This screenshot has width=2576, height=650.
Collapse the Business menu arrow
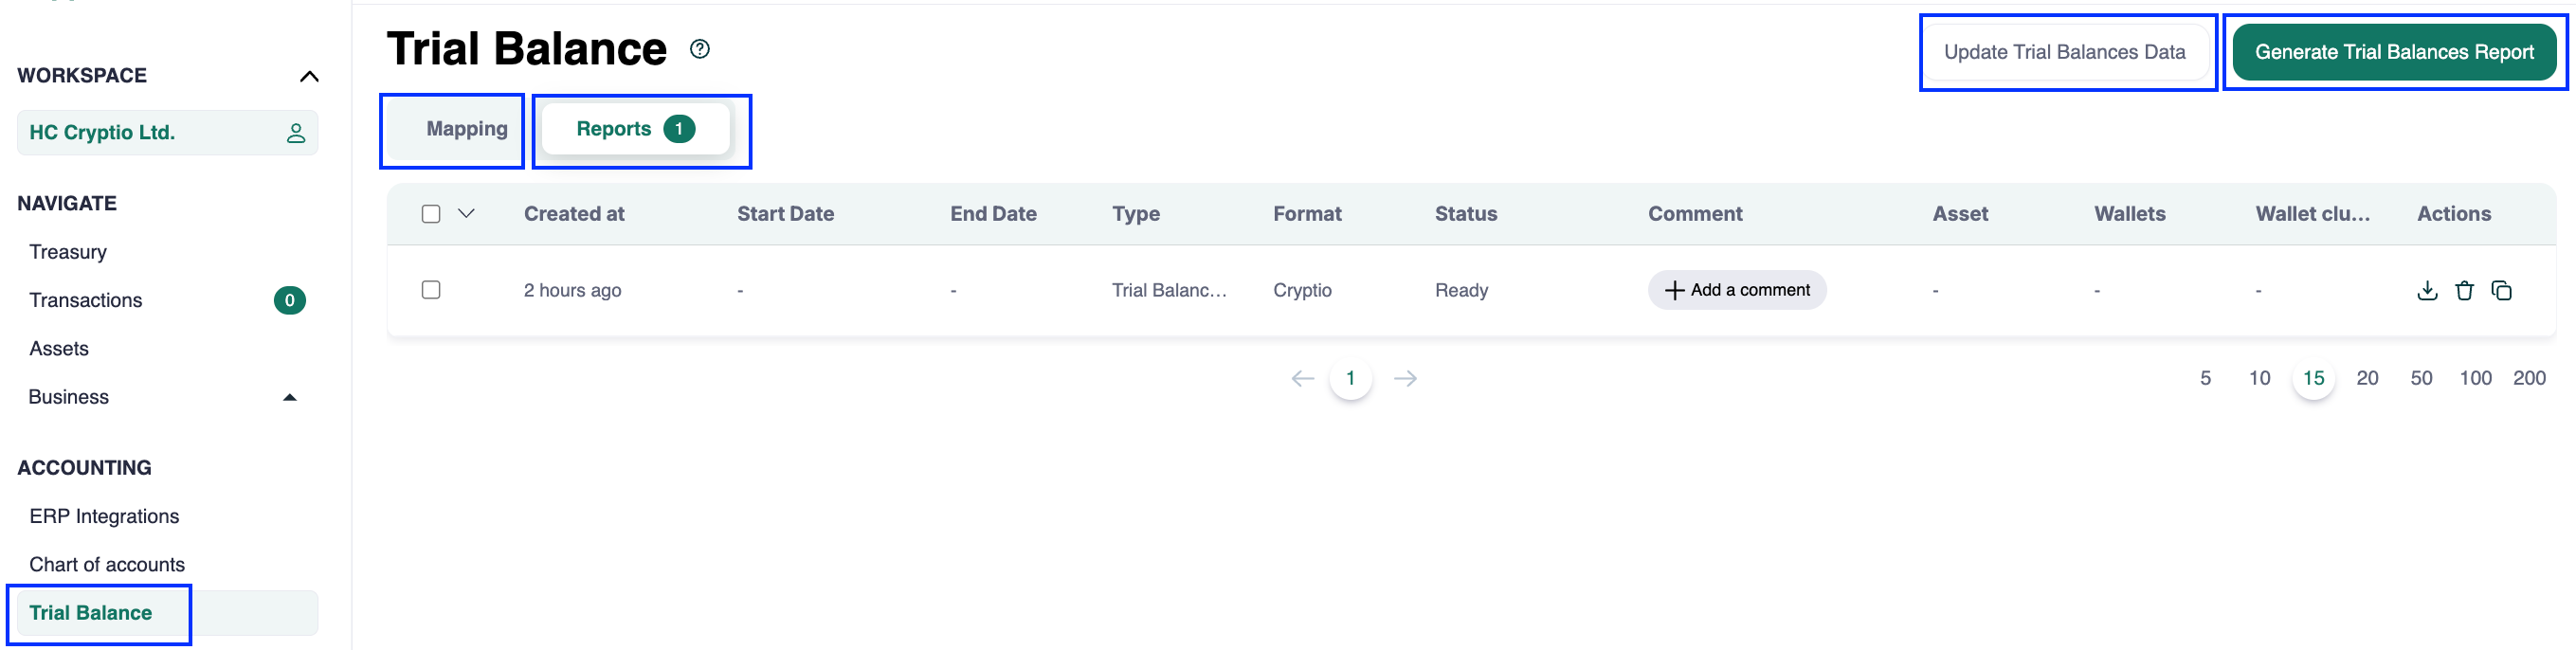click(x=290, y=398)
